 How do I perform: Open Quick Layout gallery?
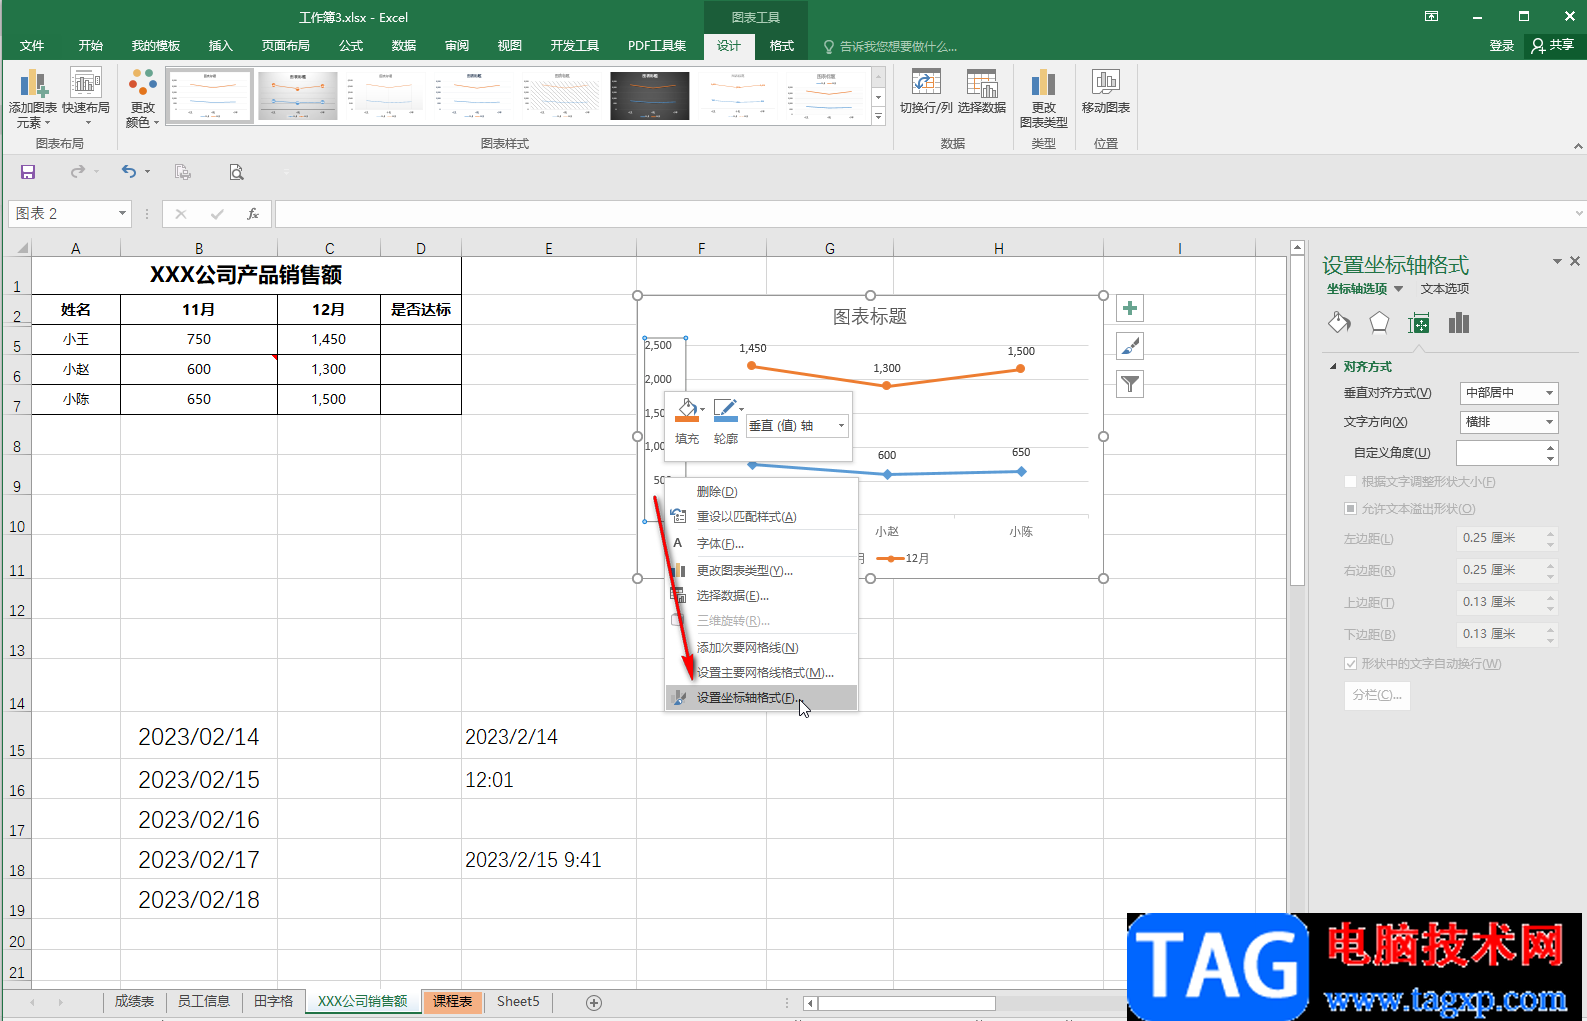click(x=86, y=98)
